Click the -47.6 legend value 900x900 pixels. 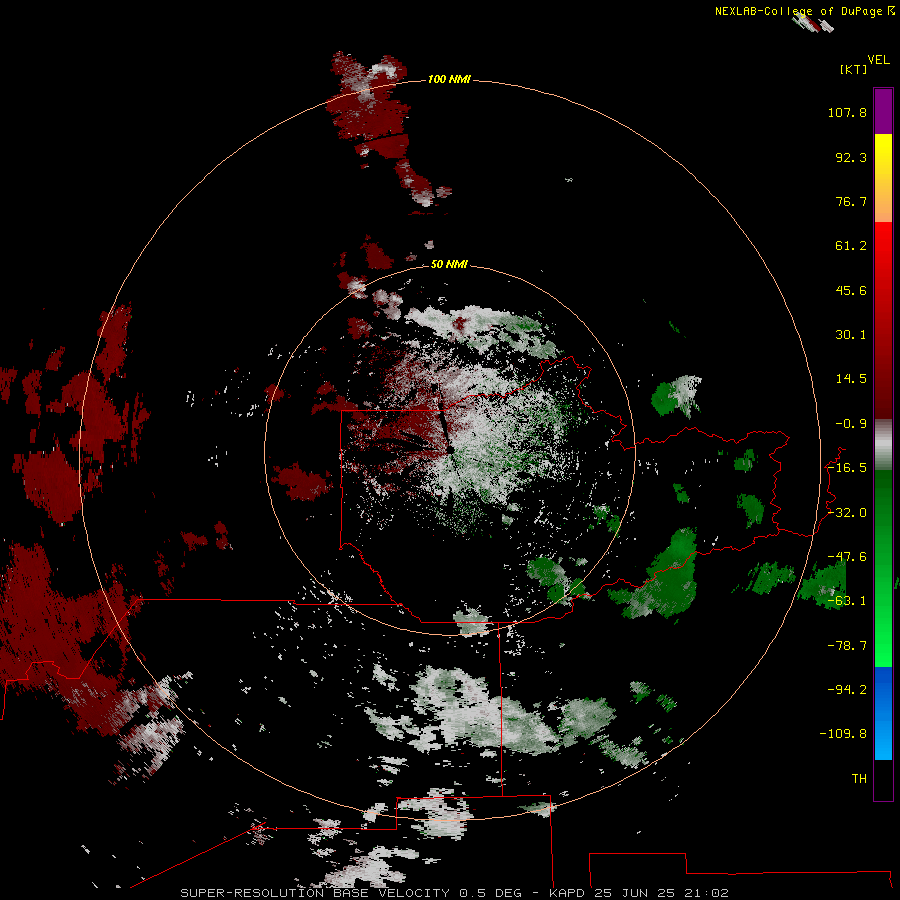click(847, 557)
